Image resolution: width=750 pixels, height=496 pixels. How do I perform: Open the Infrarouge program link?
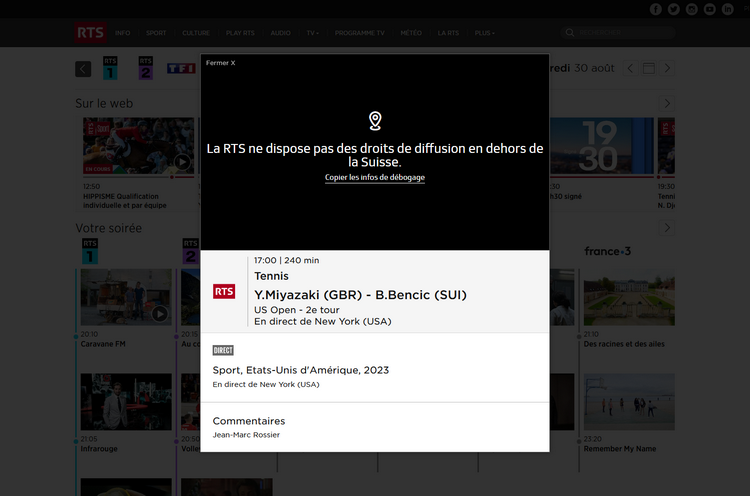tap(99, 449)
